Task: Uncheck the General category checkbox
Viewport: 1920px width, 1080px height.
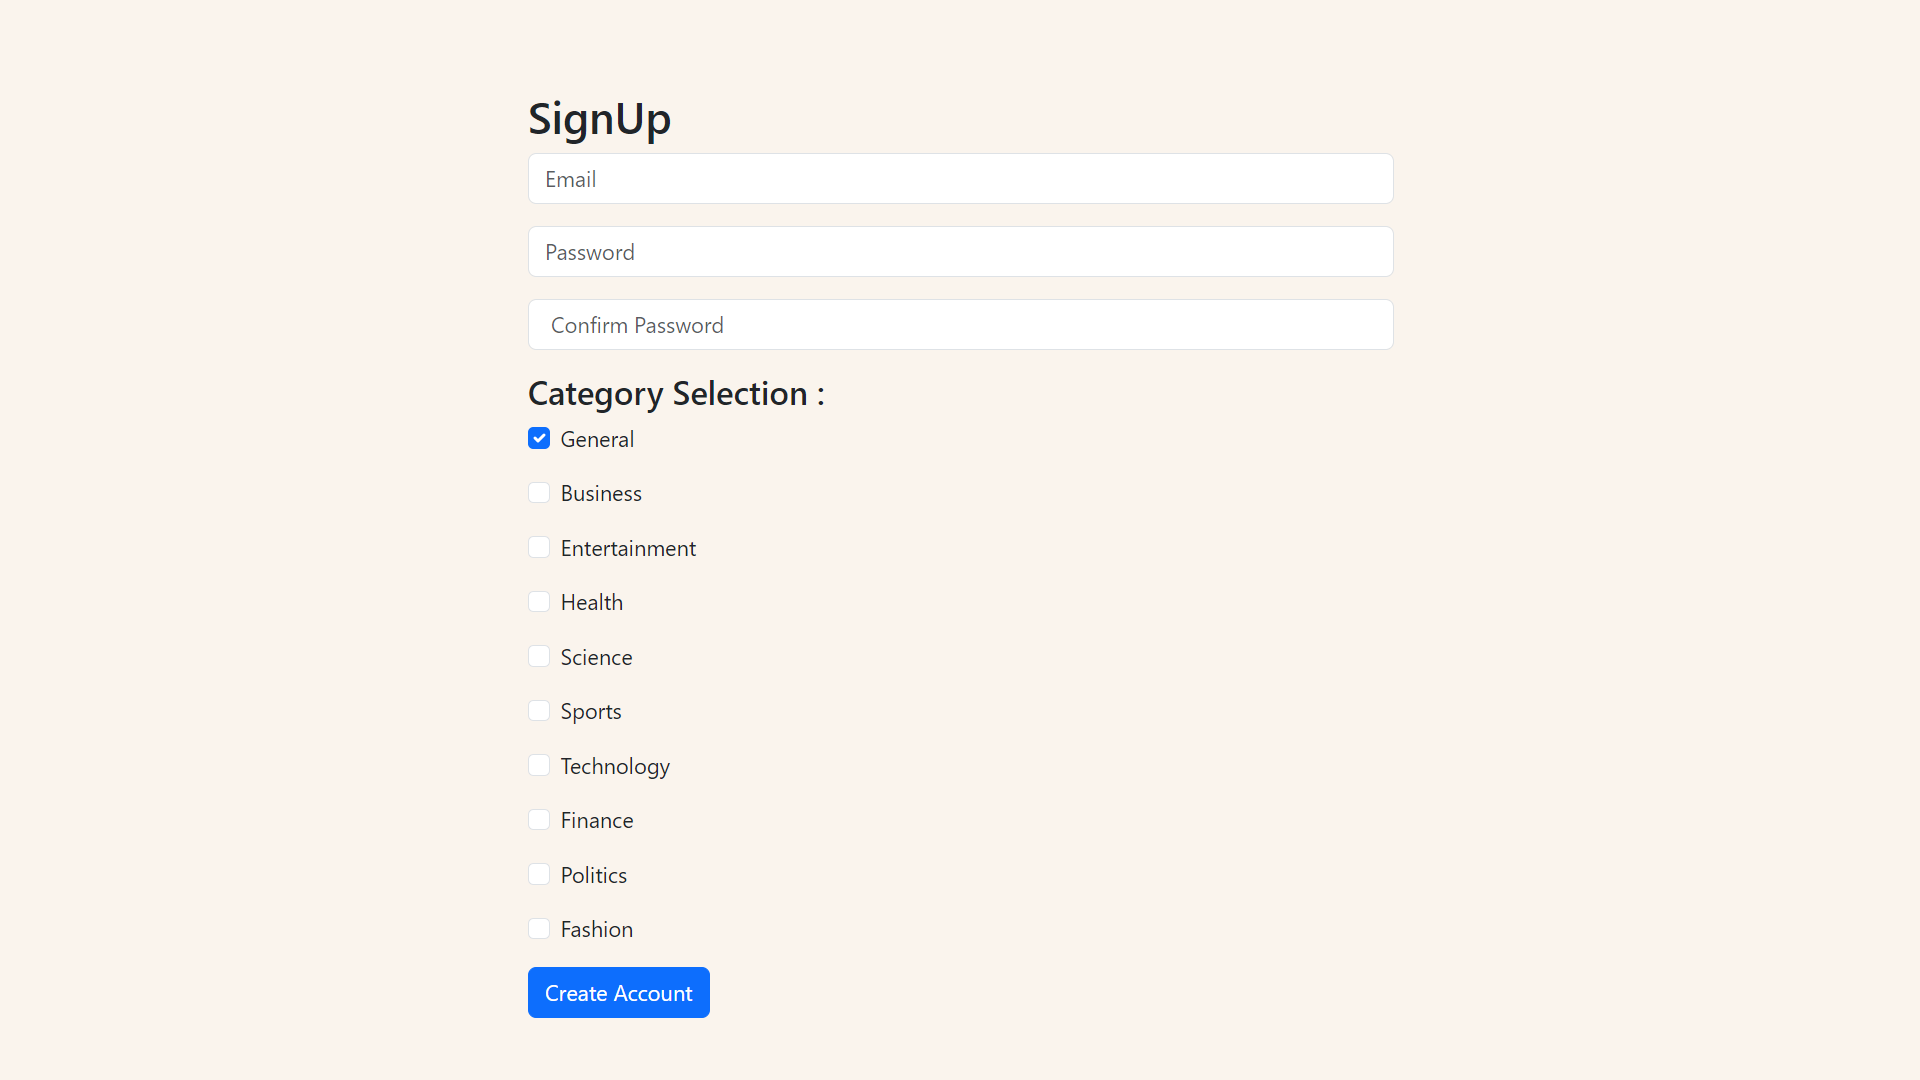Action: pos(539,438)
